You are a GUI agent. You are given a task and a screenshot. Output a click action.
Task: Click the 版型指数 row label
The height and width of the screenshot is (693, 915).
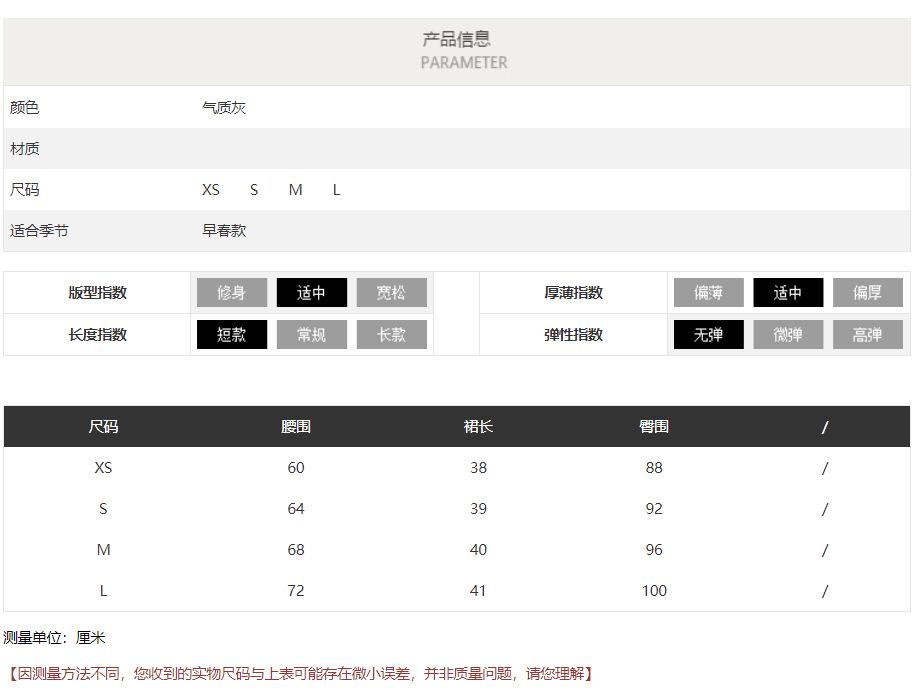click(x=98, y=293)
